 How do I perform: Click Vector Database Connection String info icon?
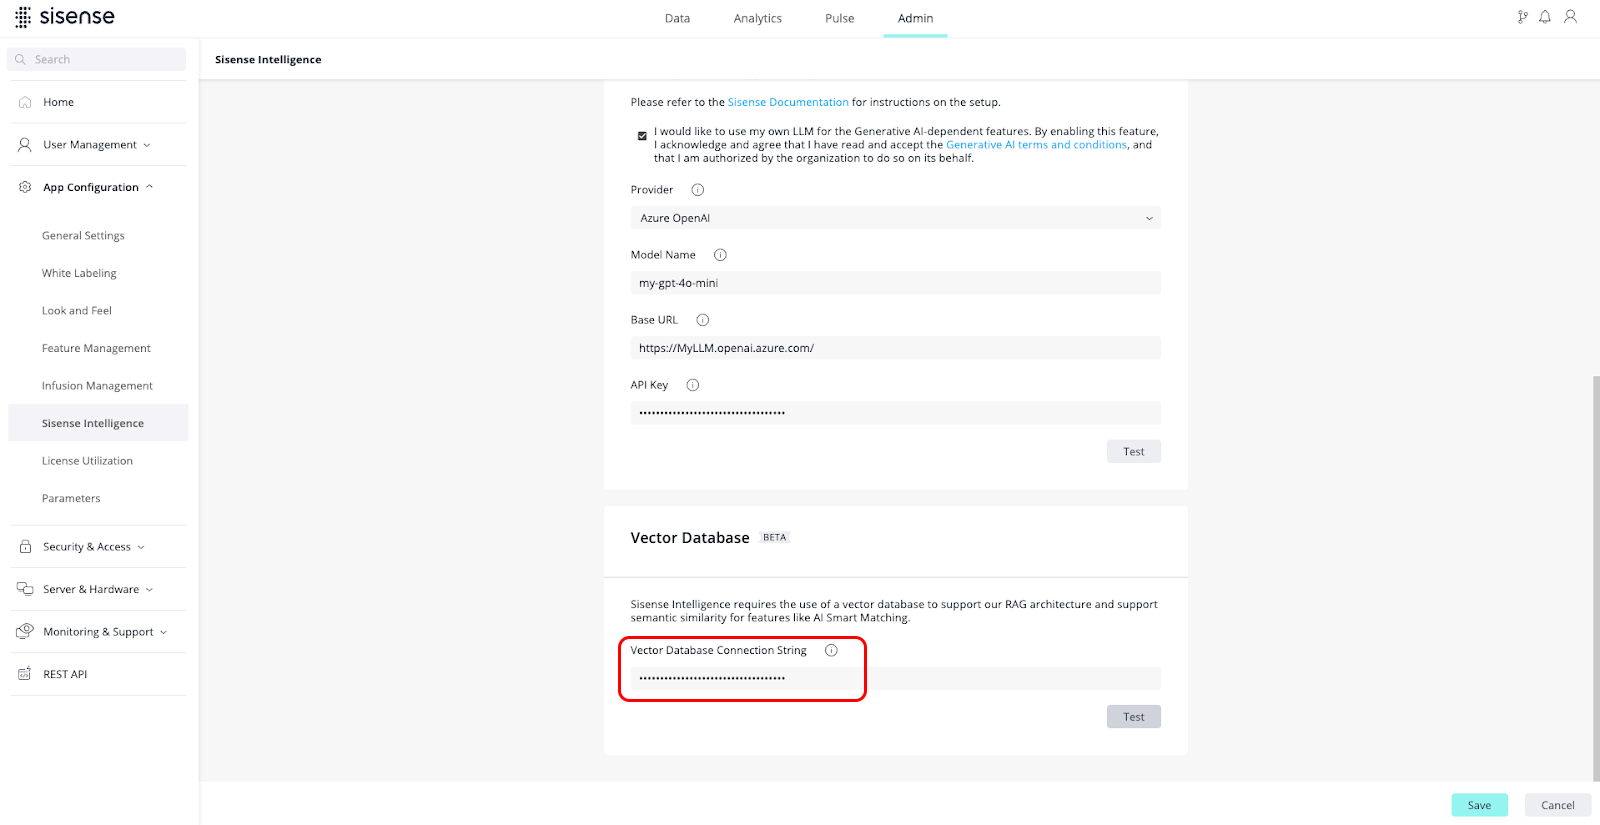[831, 650]
